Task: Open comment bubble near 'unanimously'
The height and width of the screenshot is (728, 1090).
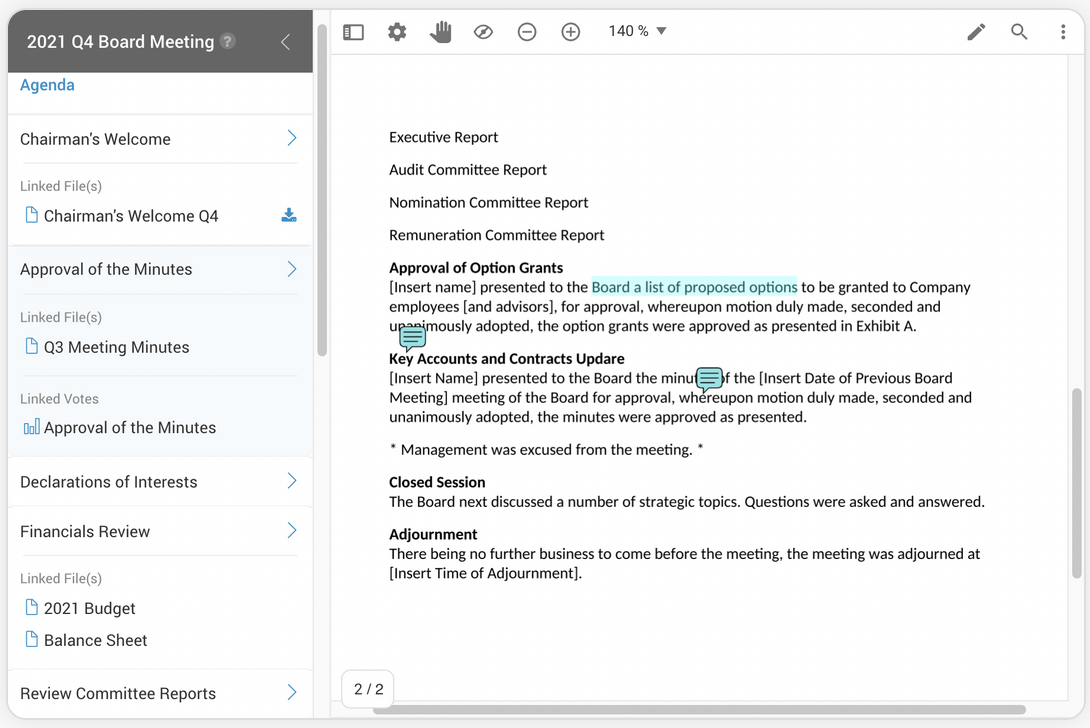Action: click(x=412, y=339)
